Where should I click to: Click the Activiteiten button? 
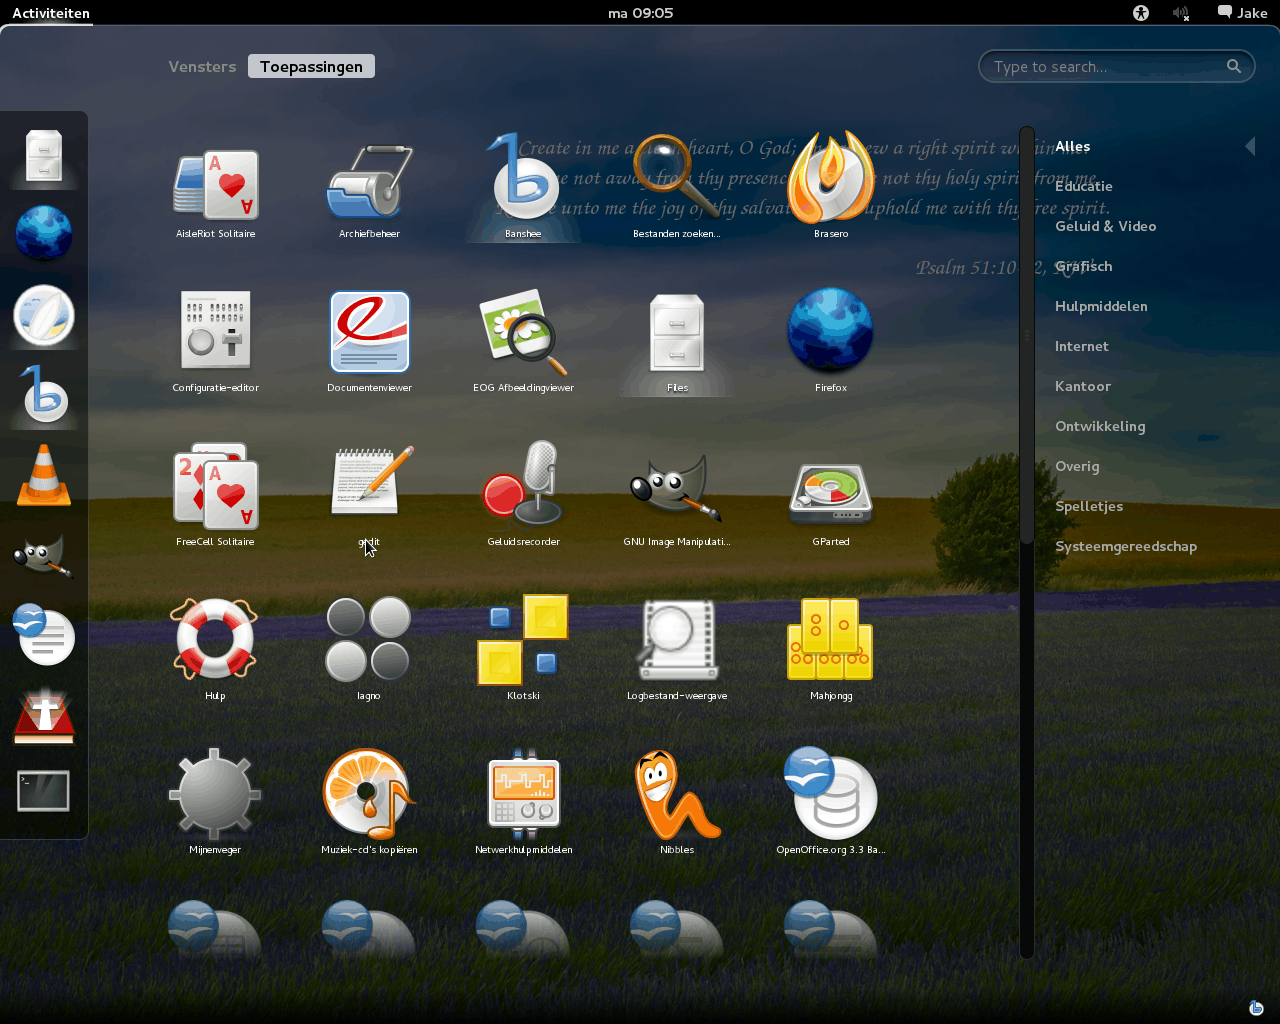[51, 13]
